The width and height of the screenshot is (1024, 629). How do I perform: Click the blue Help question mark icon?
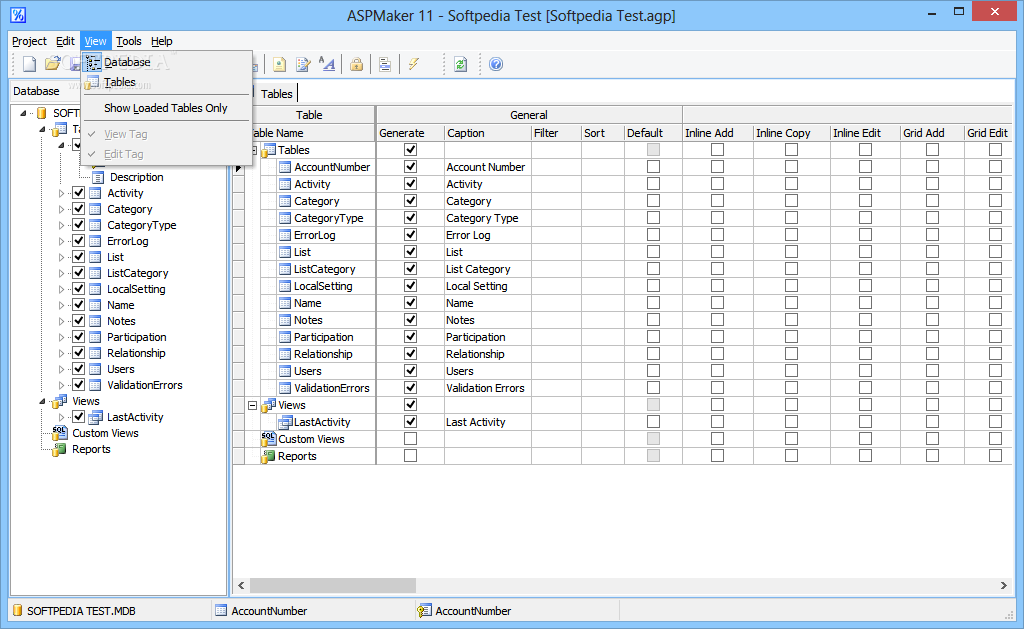pos(496,64)
